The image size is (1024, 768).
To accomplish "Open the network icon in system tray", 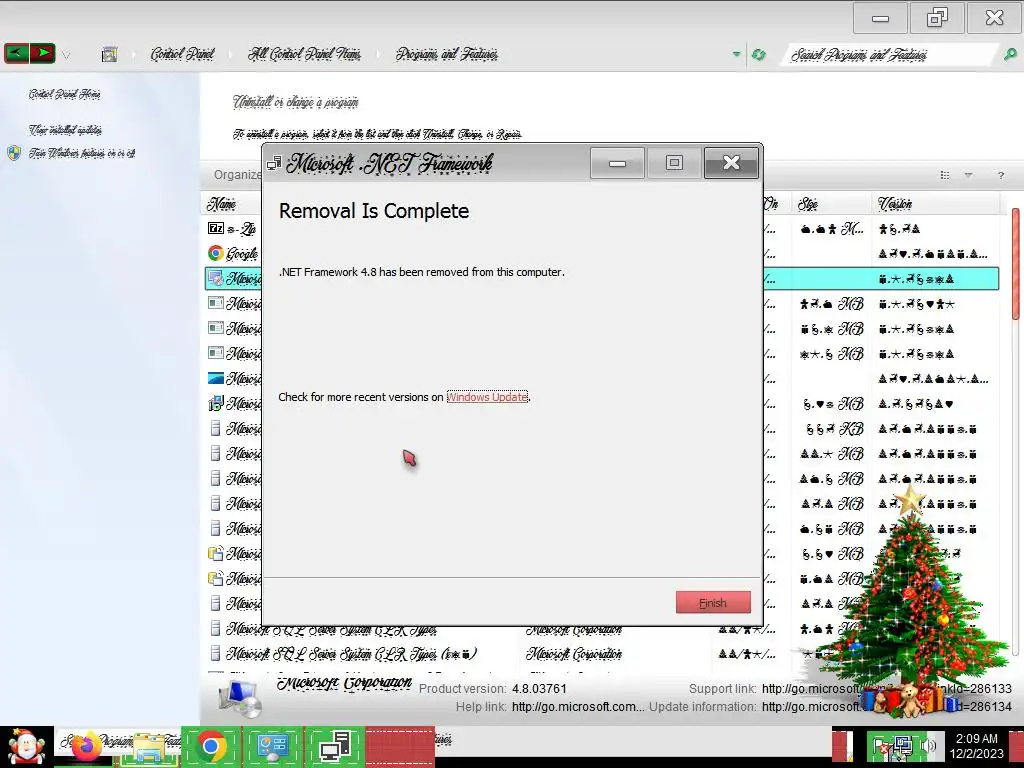I will pyautogui.click(x=903, y=745).
